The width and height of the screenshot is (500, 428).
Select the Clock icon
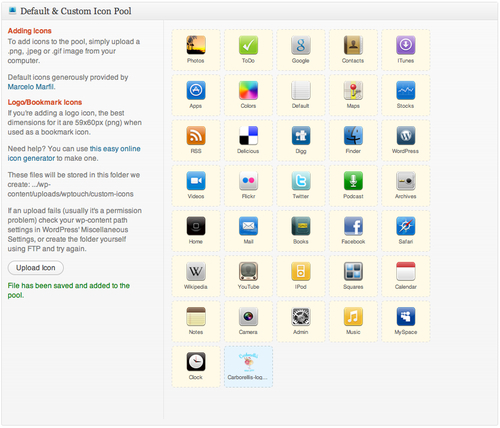tap(196, 362)
